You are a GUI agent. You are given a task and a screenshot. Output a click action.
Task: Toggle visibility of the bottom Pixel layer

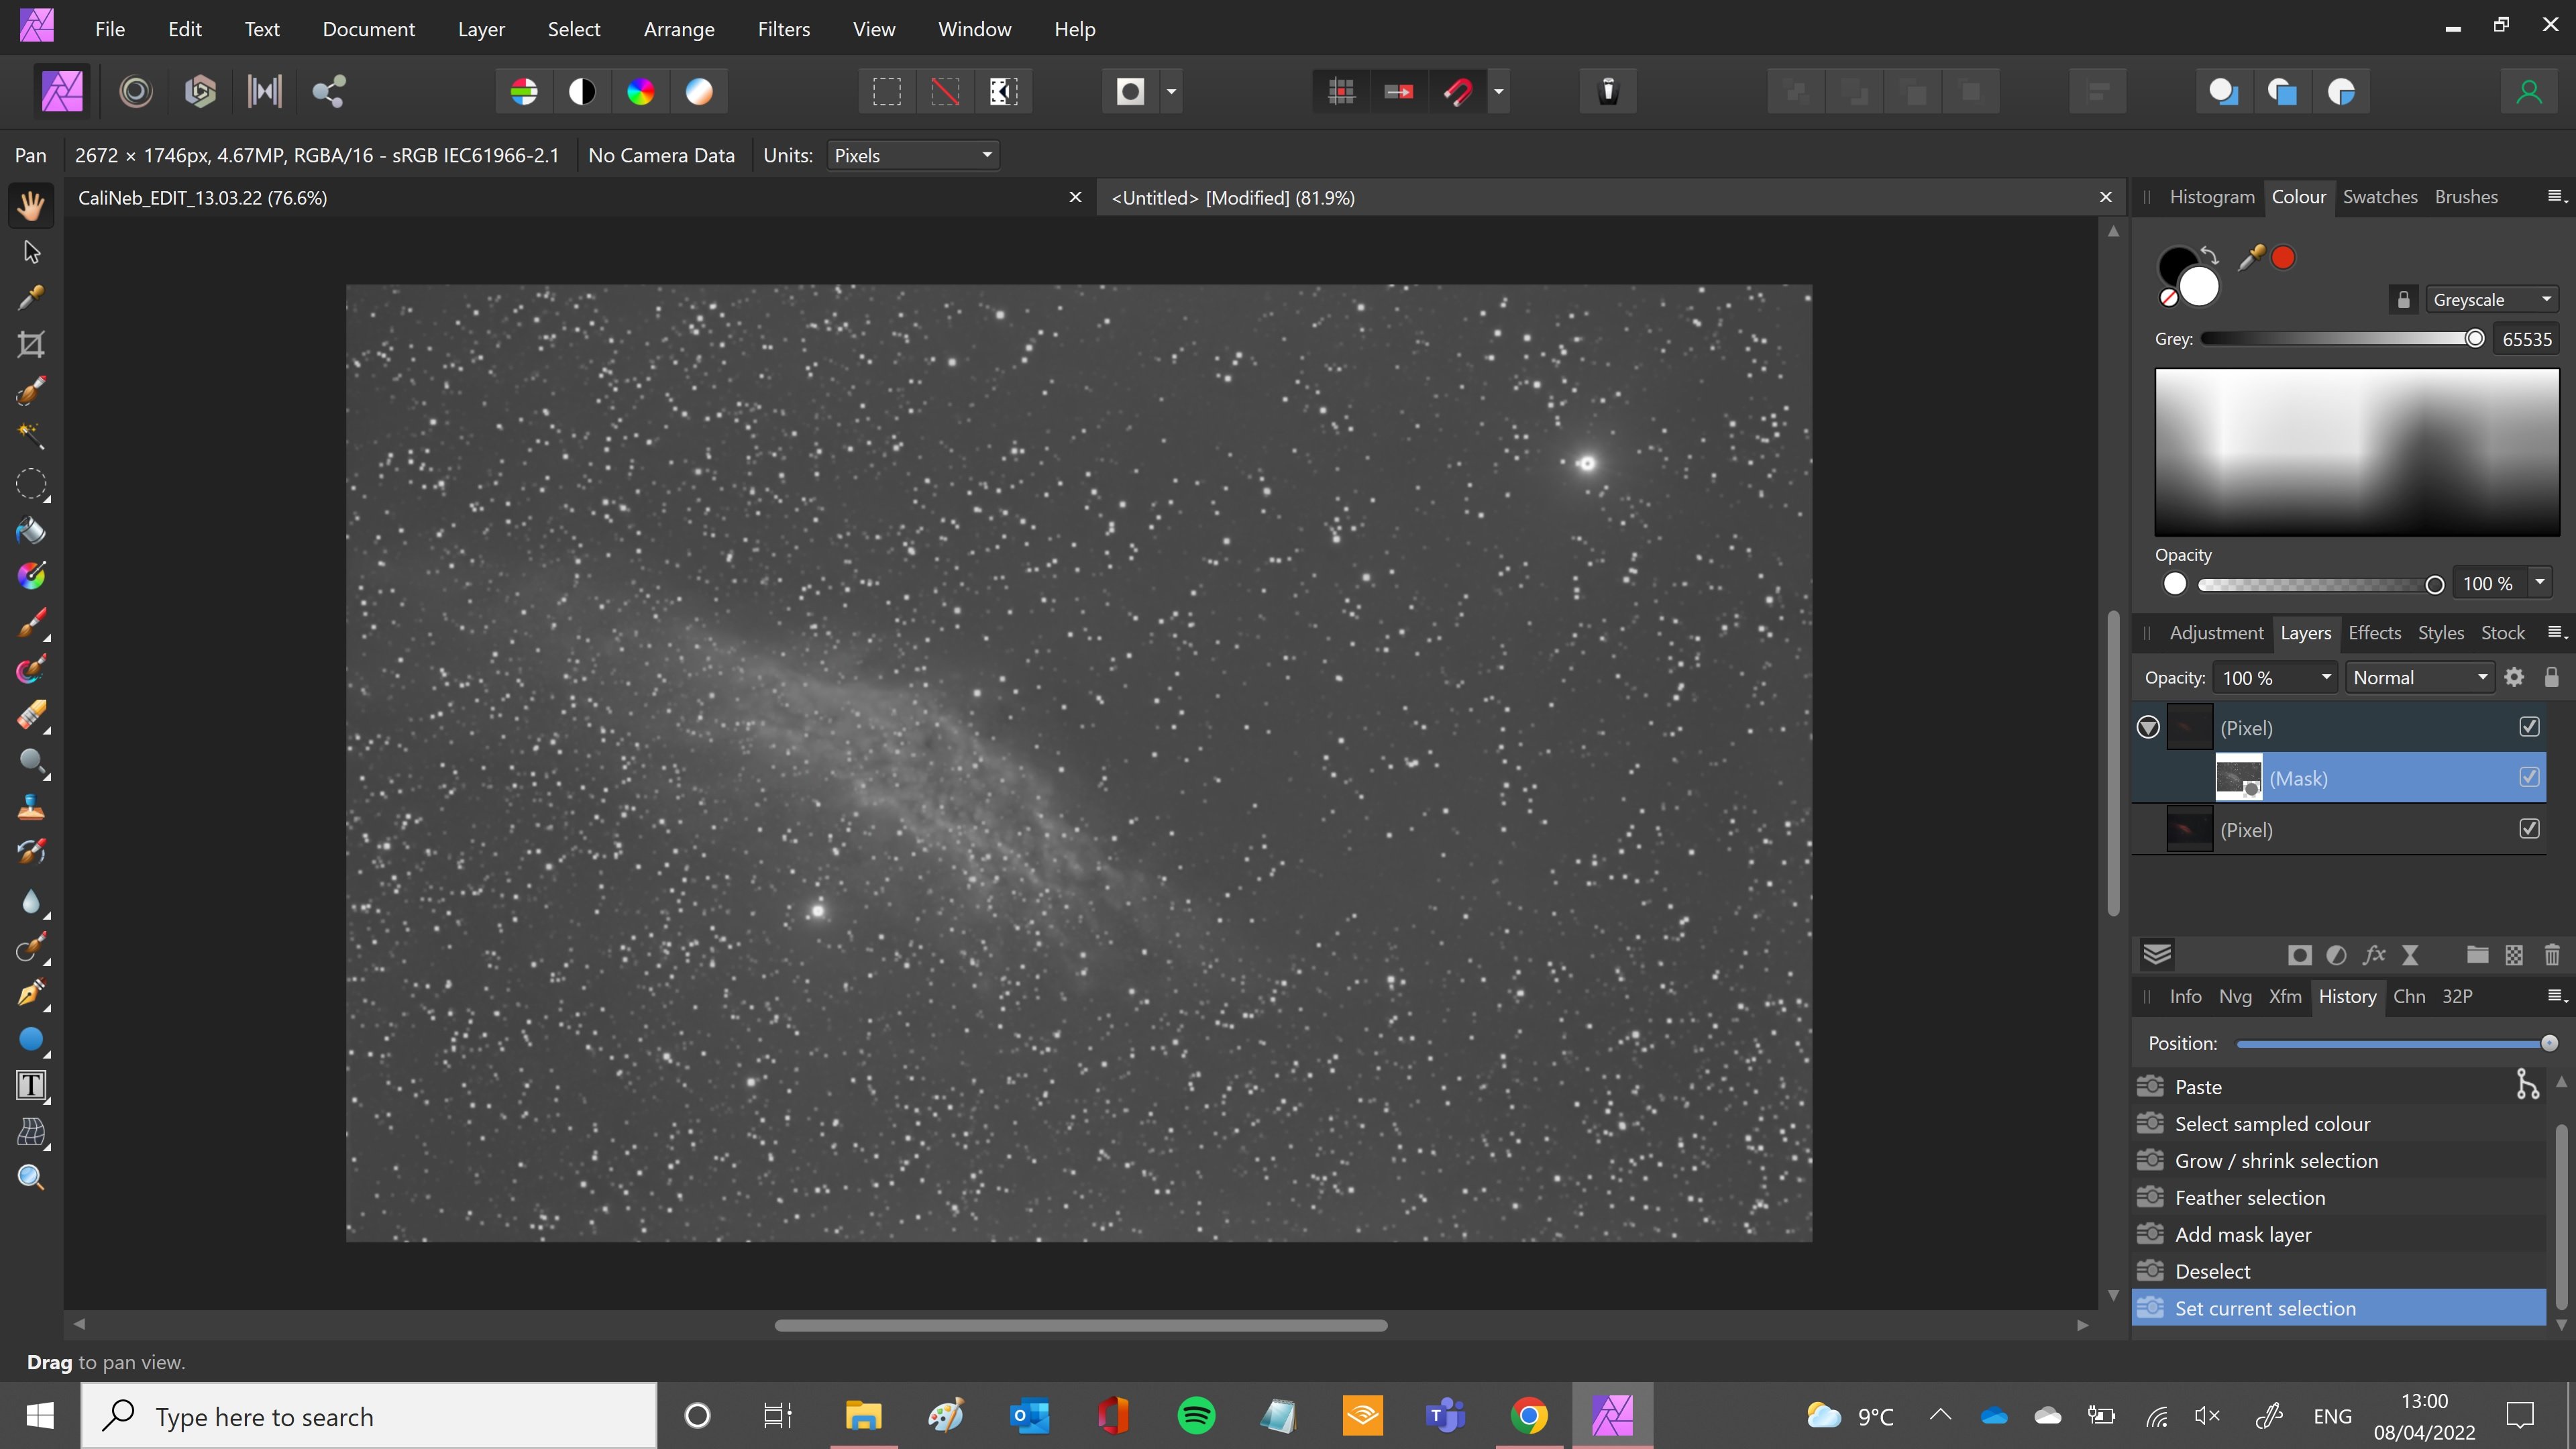coord(2529,829)
